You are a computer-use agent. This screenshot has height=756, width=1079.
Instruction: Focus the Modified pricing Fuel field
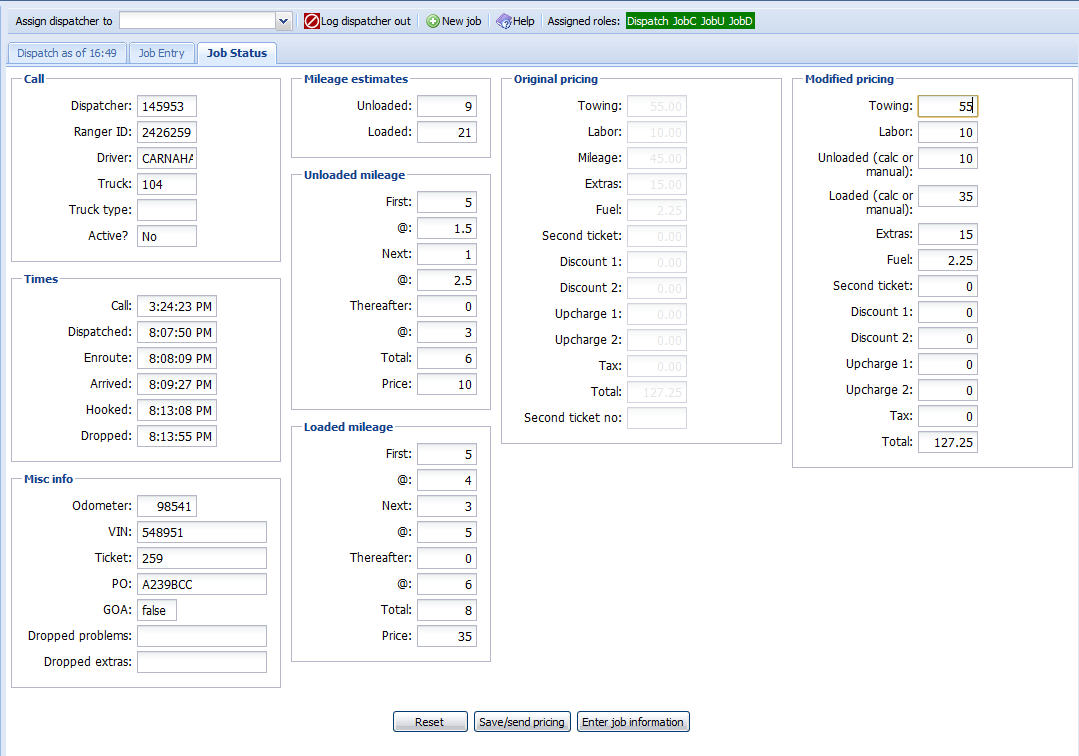tap(947, 261)
